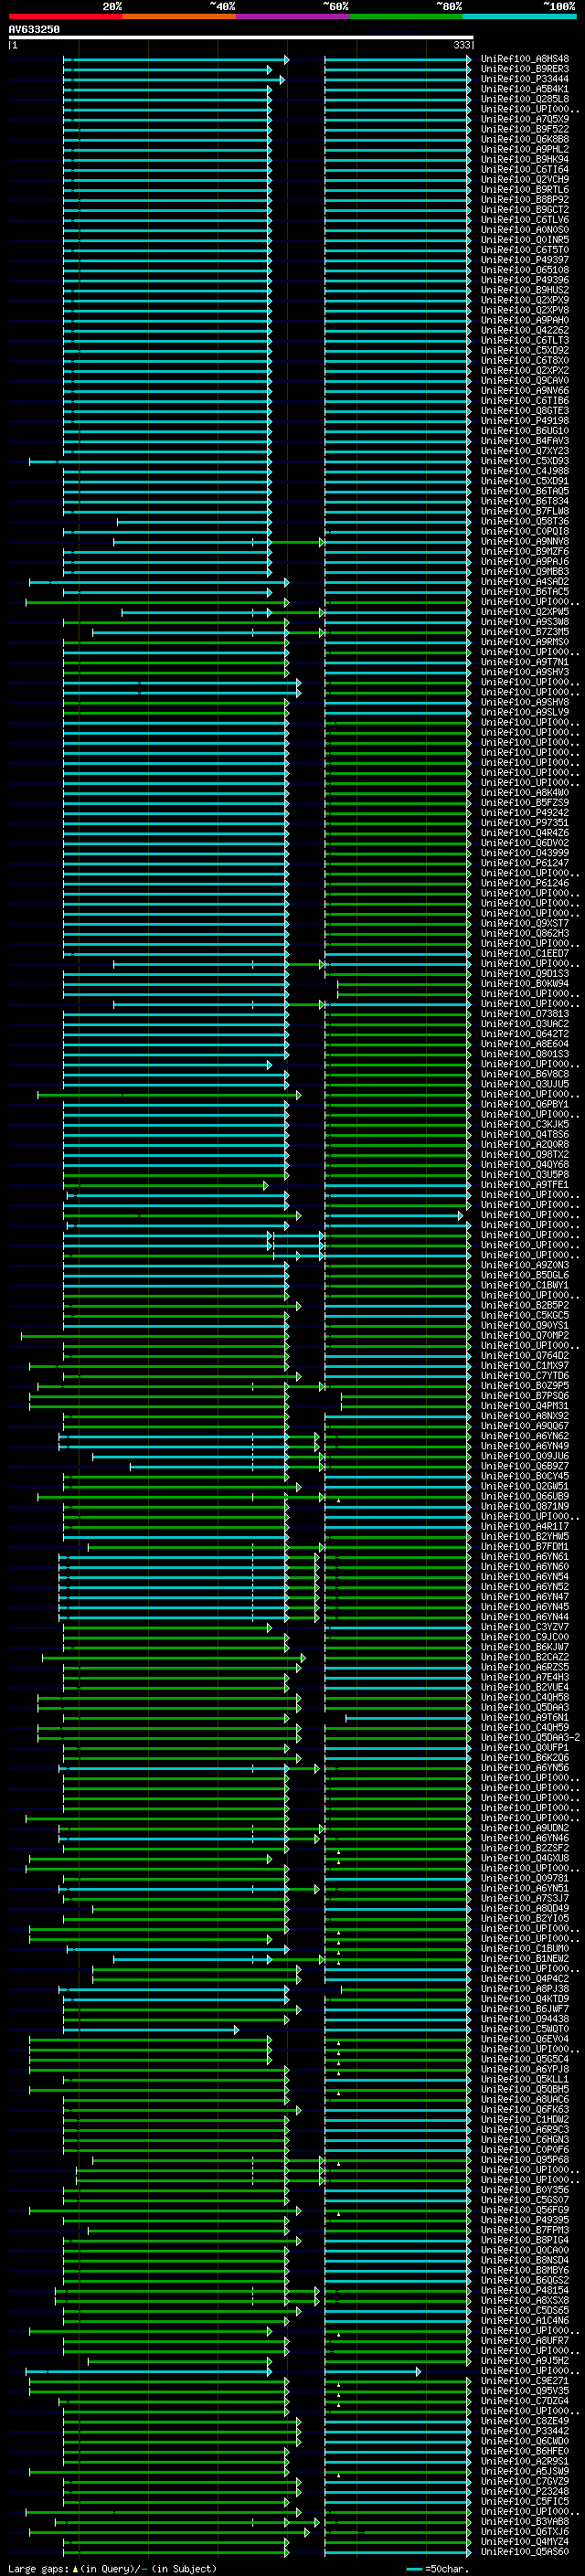Image resolution: width=585 pixels, height=2576 pixels.
Task: Click the '=50char.' scale legend
Action: [x=446, y=2568]
